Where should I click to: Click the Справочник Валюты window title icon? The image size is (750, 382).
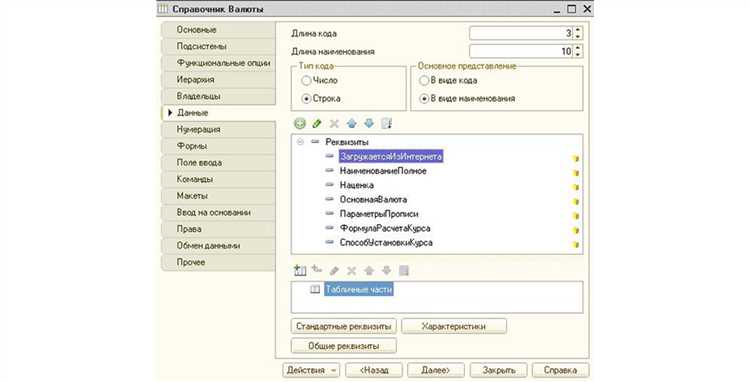[x=163, y=9]
